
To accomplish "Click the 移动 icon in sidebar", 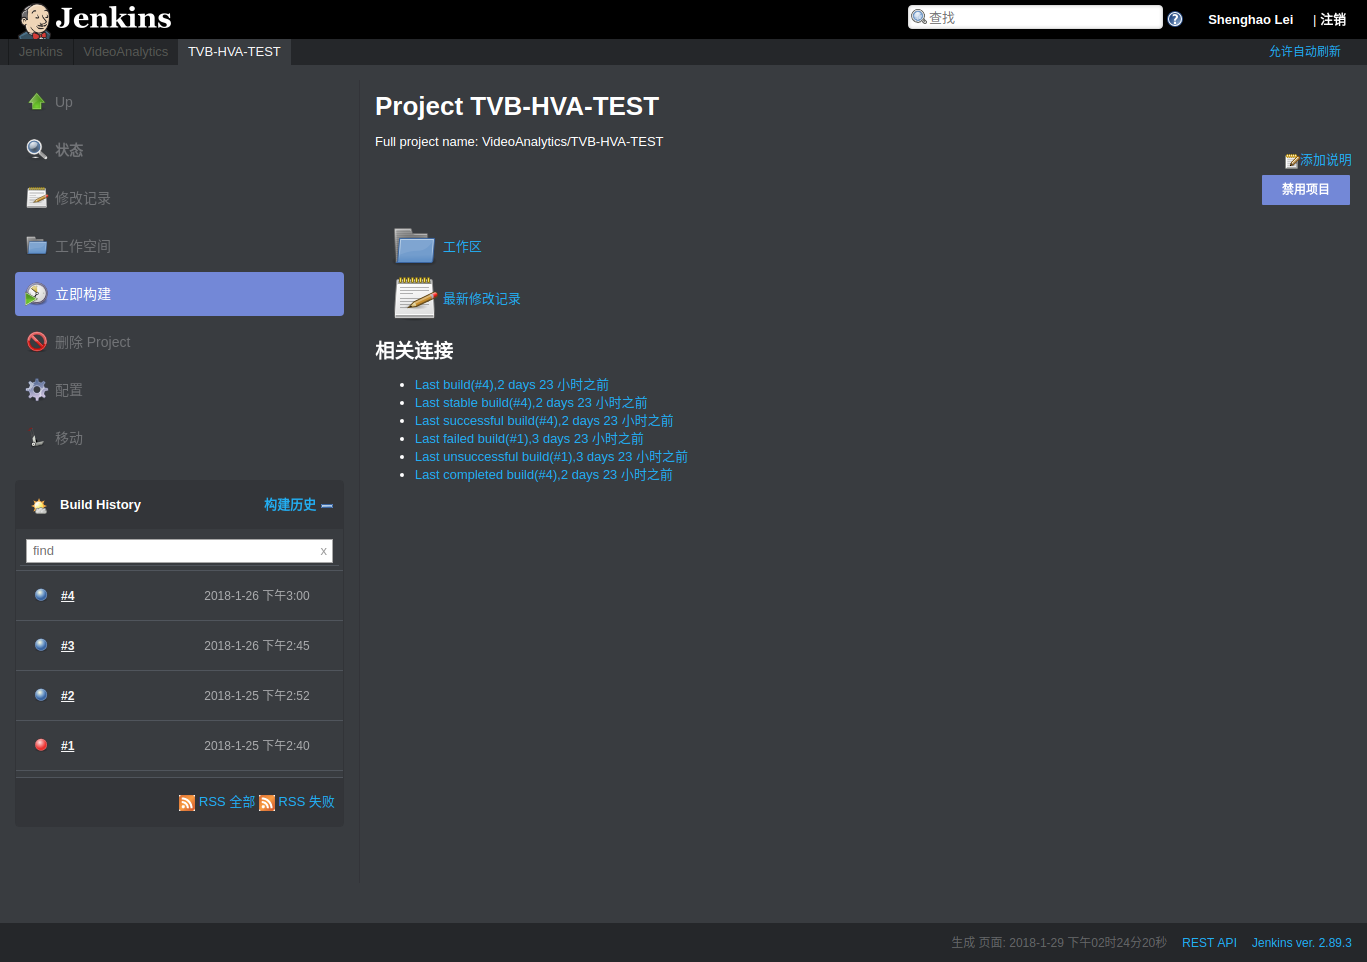I will pos(37,438).
